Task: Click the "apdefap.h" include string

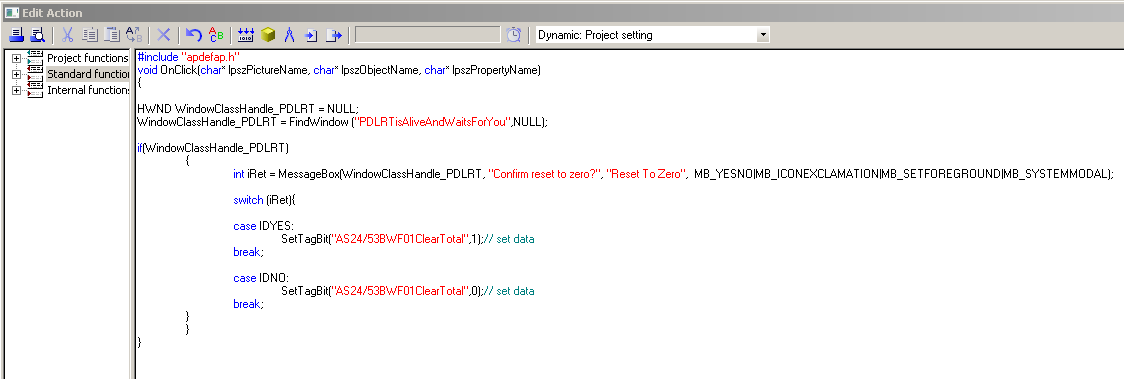Action: click(211, 57)
